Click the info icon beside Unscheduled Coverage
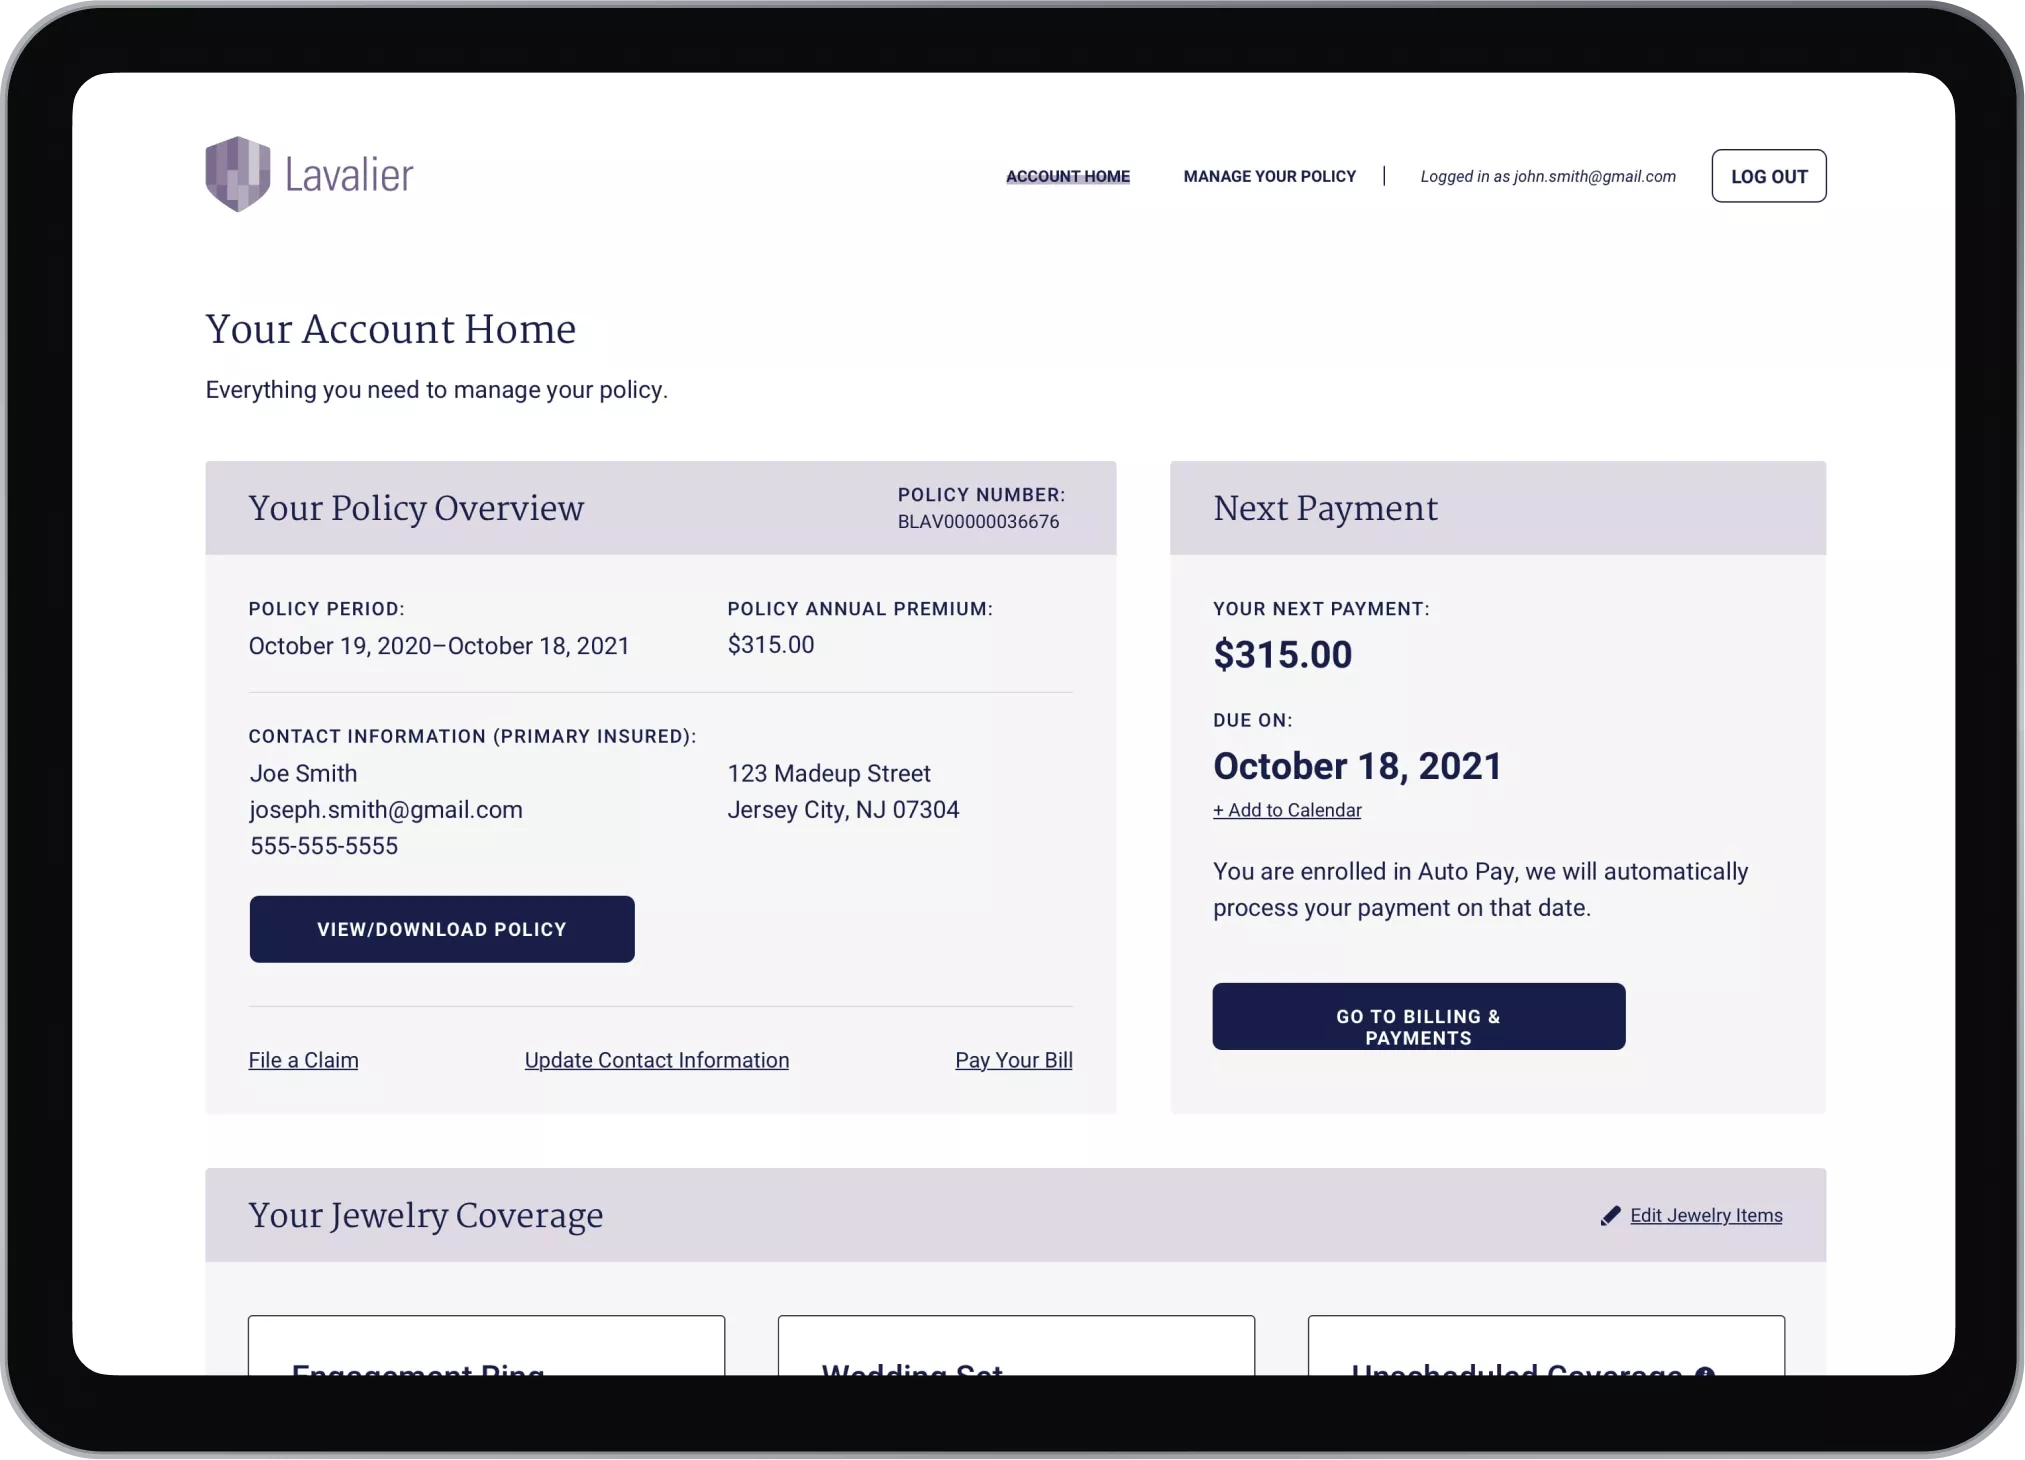The width and height of the screenshot is (2025, 1460). click(x=1705, y=1370)
